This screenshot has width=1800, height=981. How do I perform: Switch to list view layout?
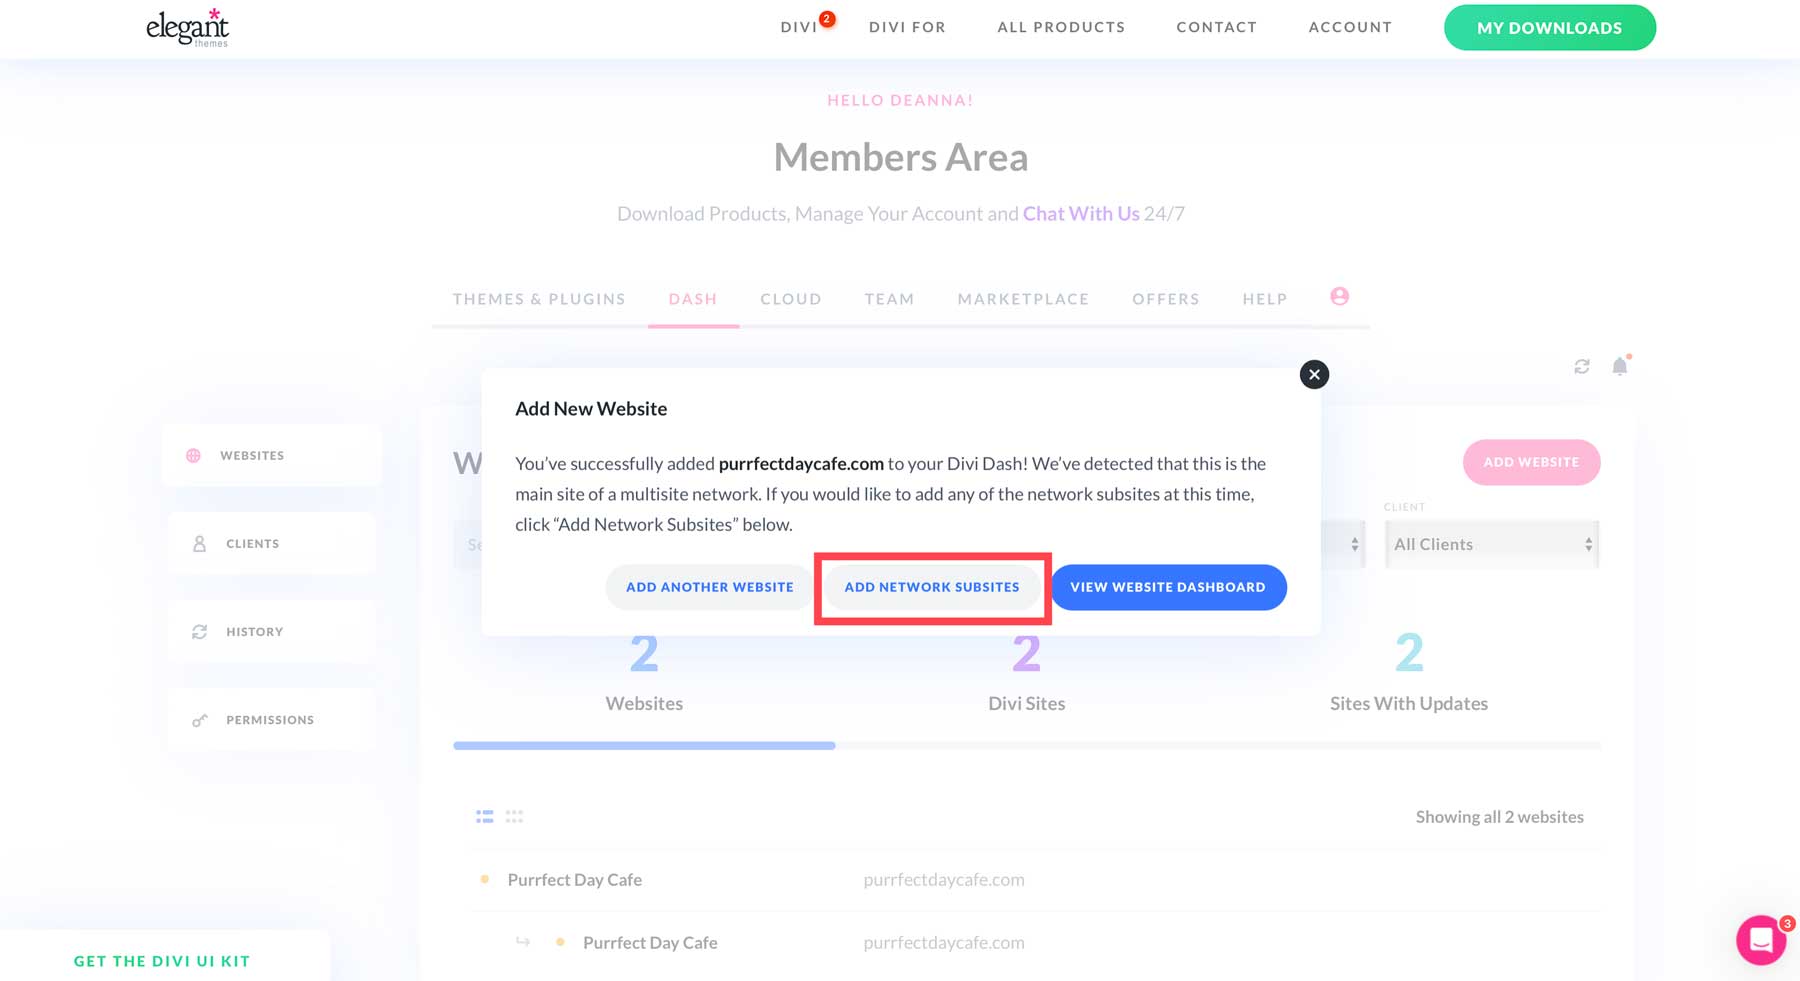pos(484,816)
